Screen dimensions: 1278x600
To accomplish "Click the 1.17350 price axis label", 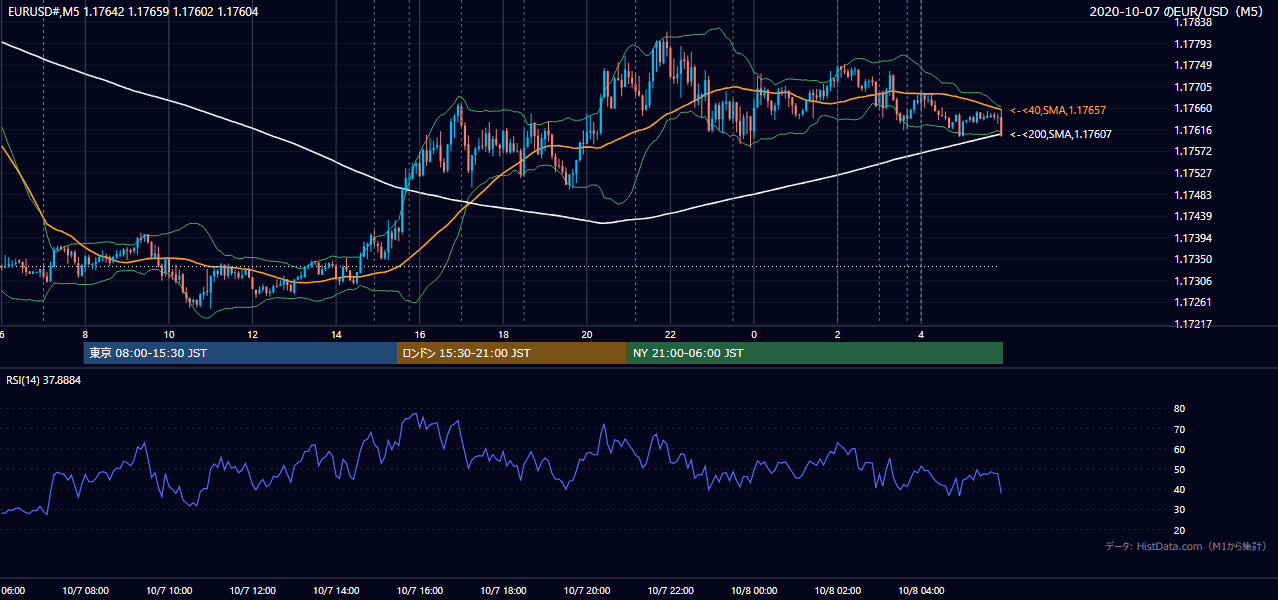I will coord(1193,259).
